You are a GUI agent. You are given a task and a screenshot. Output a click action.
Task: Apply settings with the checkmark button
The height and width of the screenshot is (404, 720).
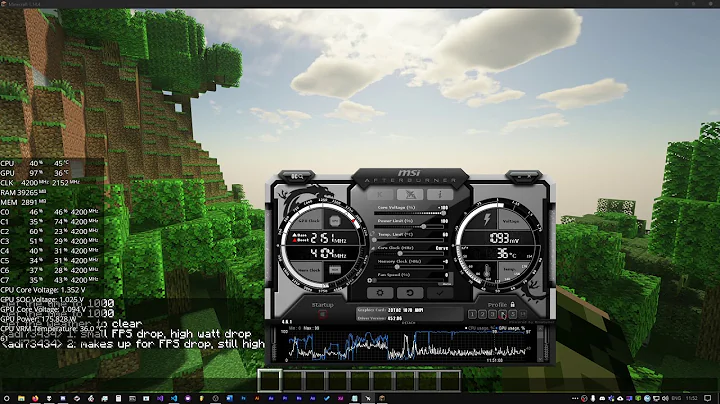pos(440,293)
